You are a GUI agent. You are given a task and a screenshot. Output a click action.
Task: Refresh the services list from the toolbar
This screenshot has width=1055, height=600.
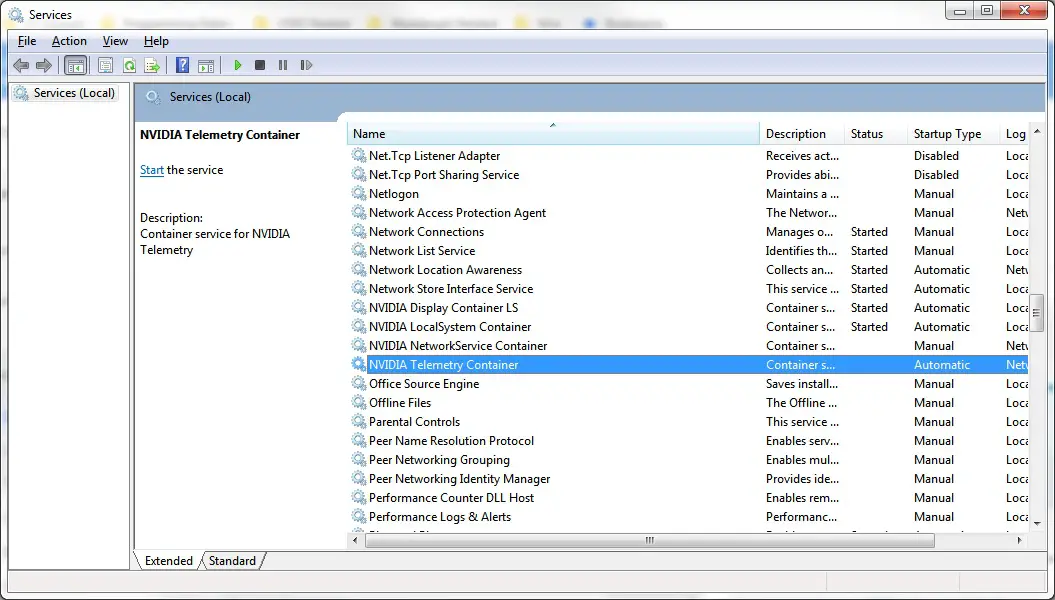(129, 65)
